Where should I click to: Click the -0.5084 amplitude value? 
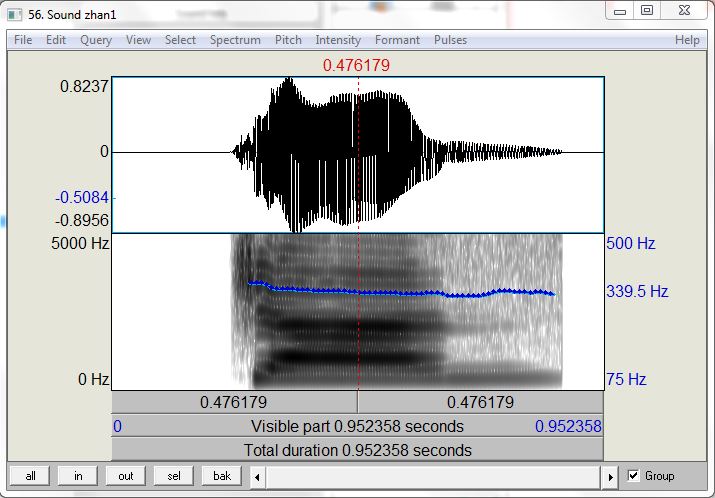(83, 197)
